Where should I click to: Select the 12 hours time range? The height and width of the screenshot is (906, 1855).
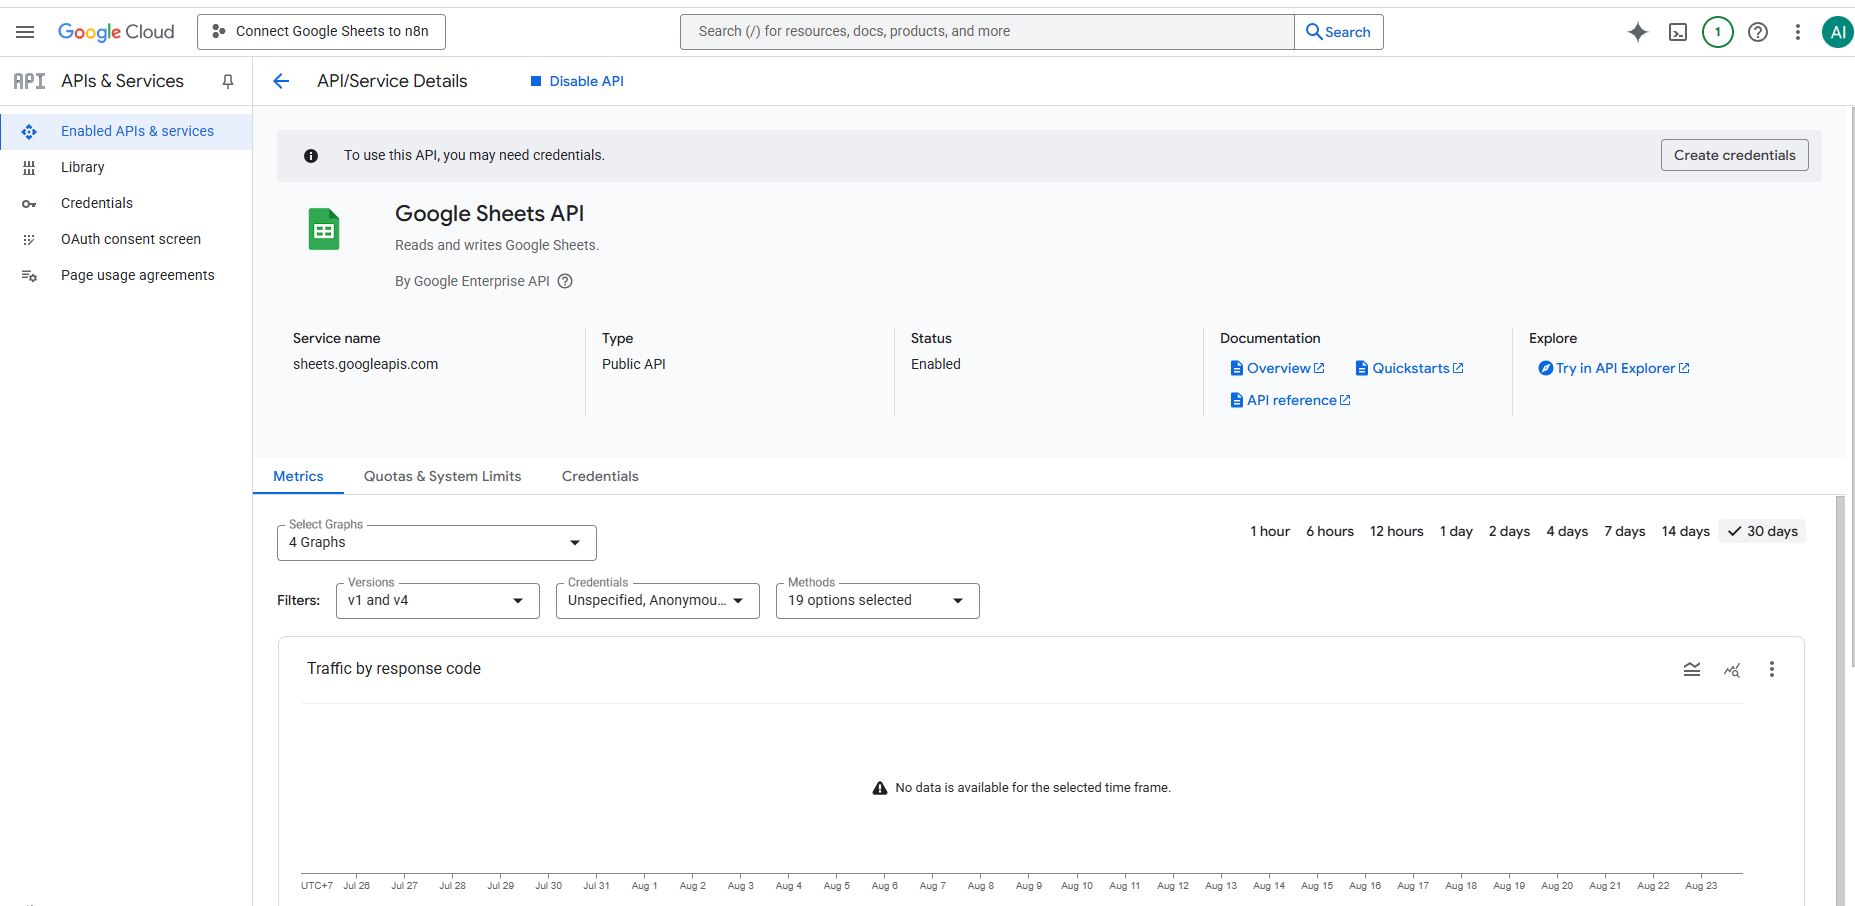pos(1397,531)
